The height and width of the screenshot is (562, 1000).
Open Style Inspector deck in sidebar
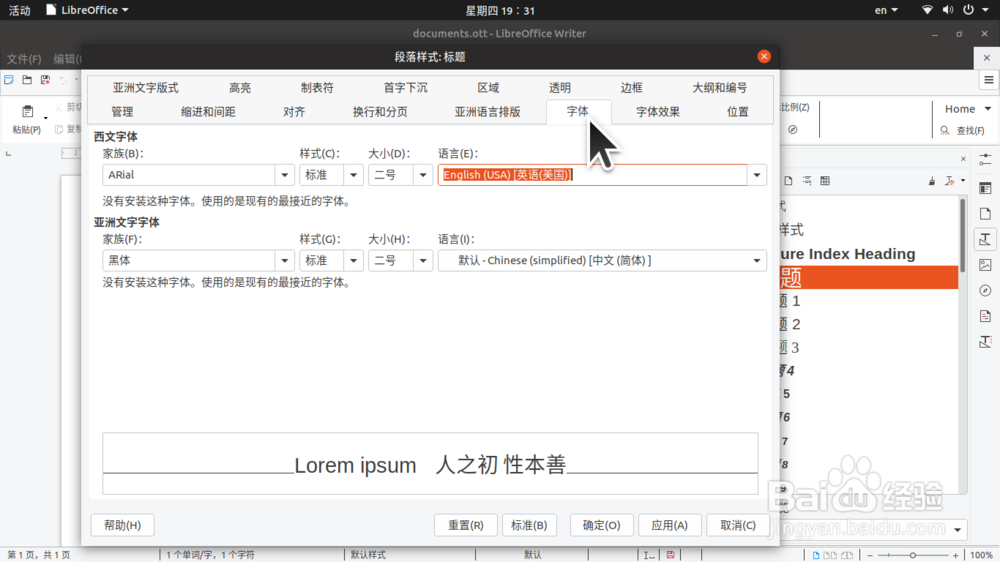tap(985, 341)
